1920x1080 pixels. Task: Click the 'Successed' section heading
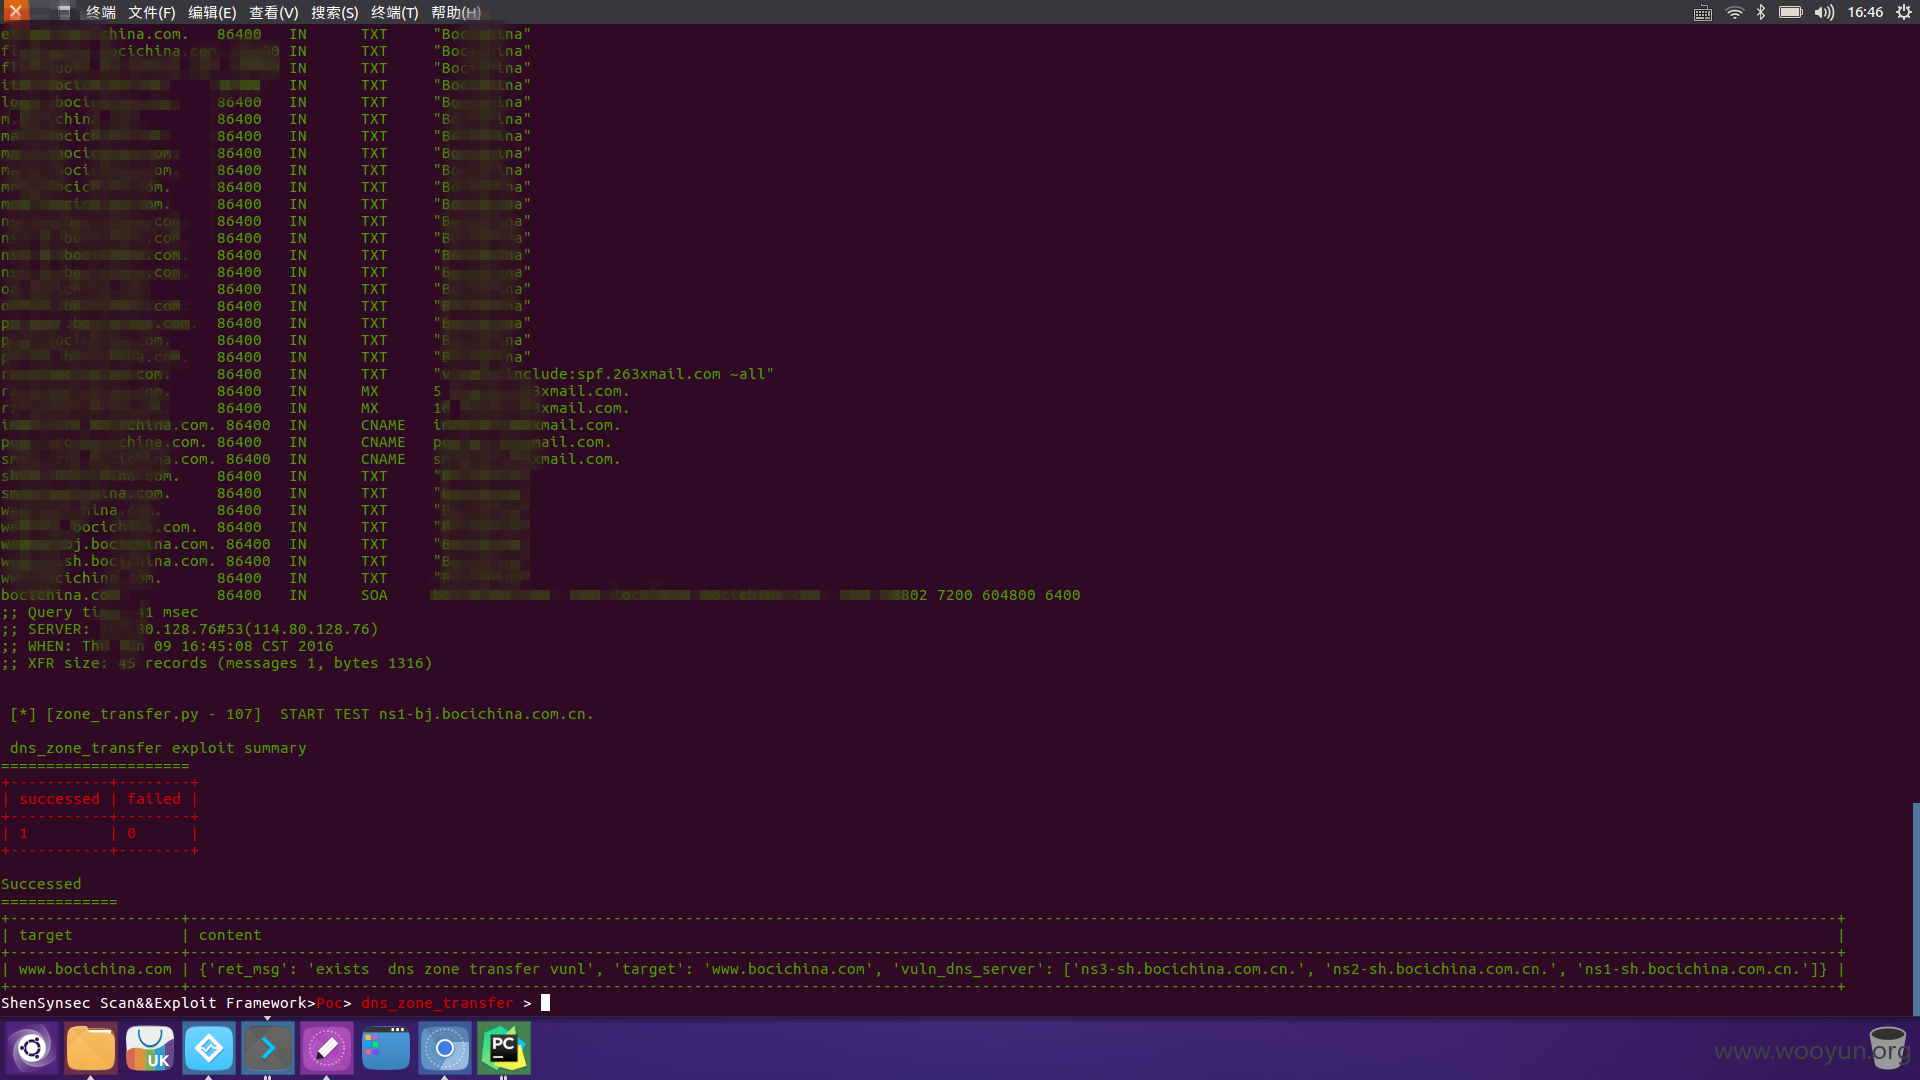coord(41,883)
